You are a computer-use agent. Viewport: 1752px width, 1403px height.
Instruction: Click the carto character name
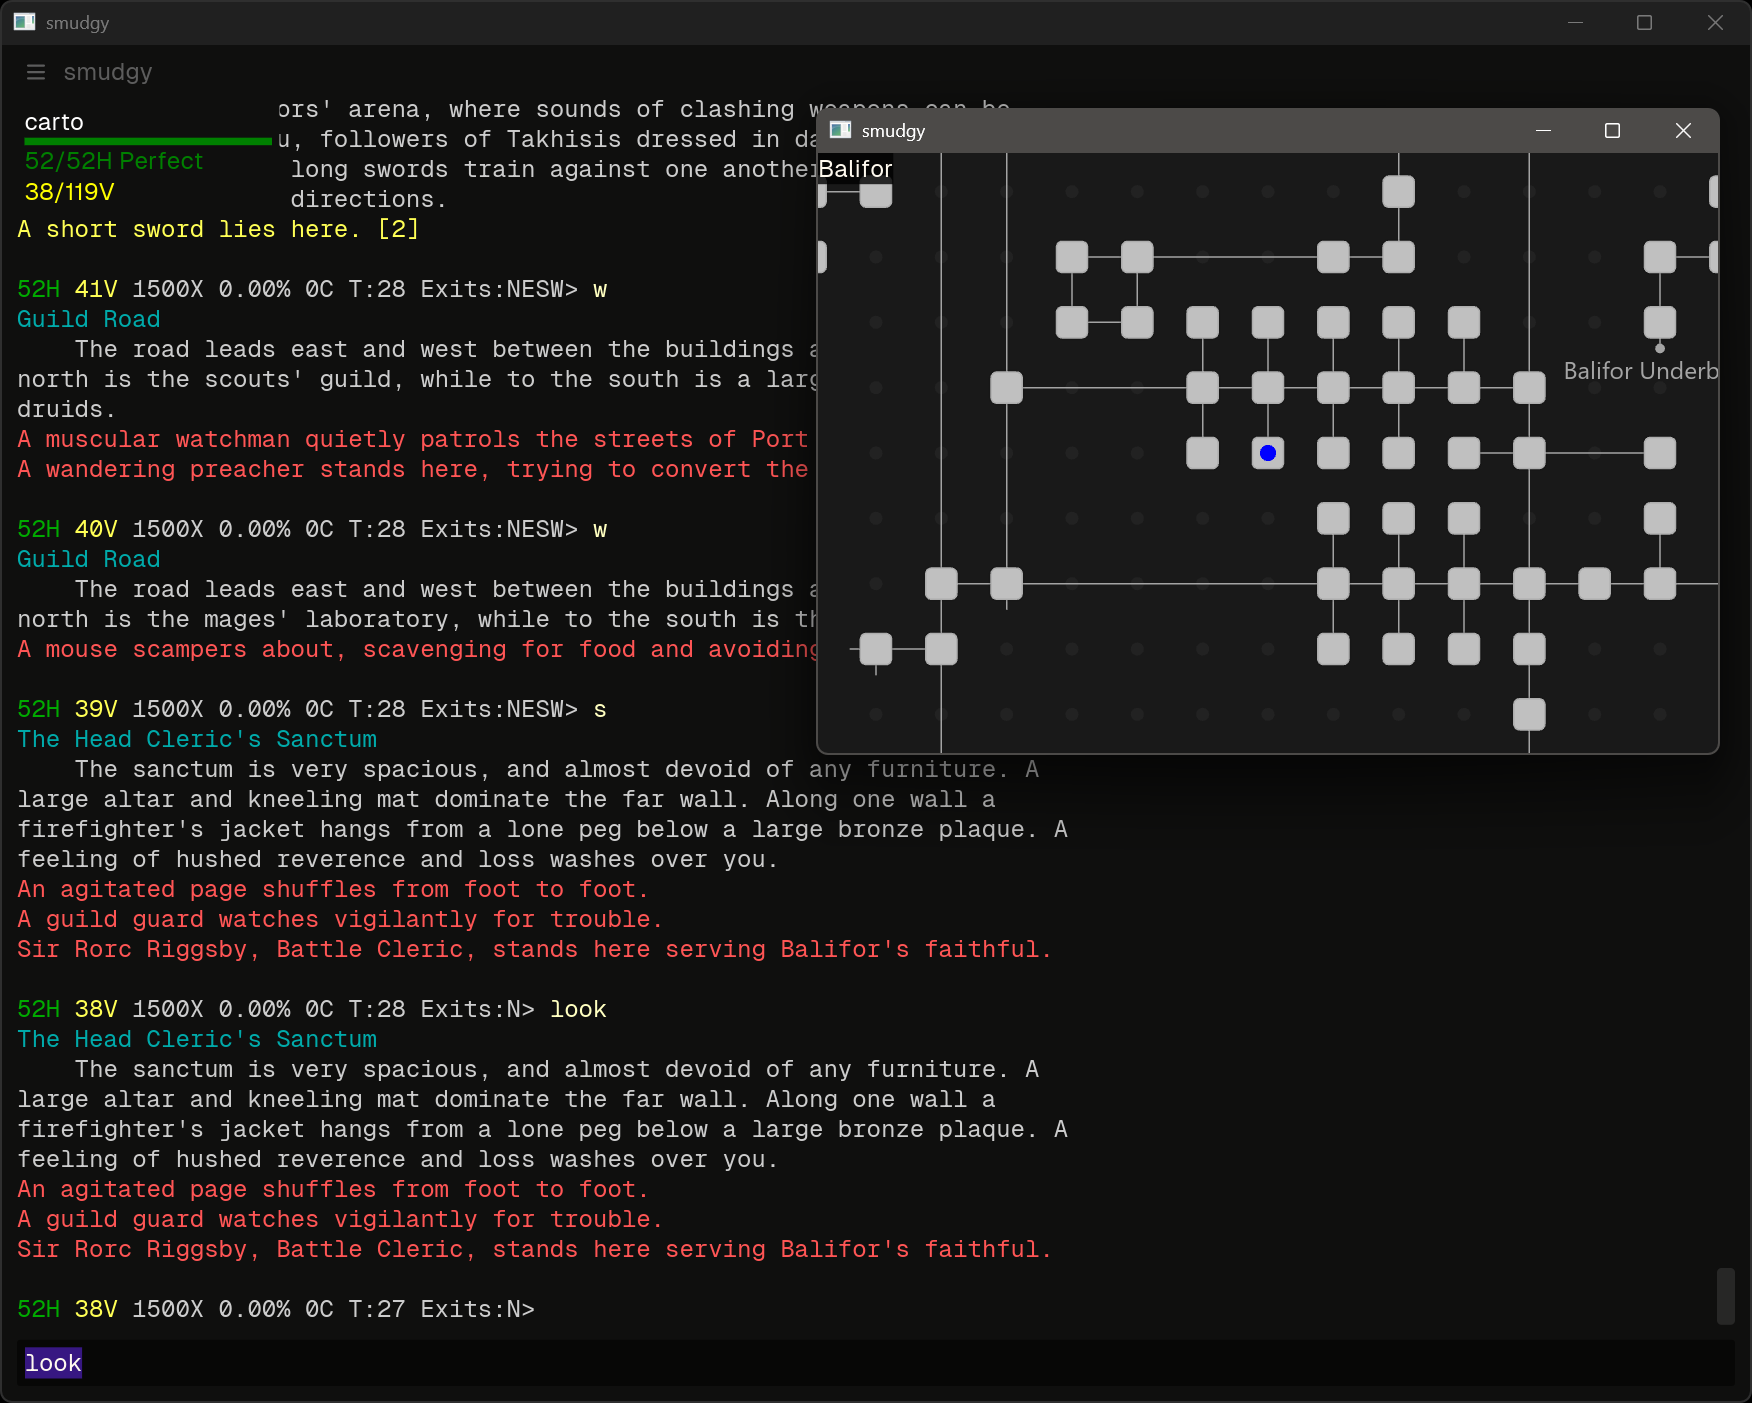point(54,122)
